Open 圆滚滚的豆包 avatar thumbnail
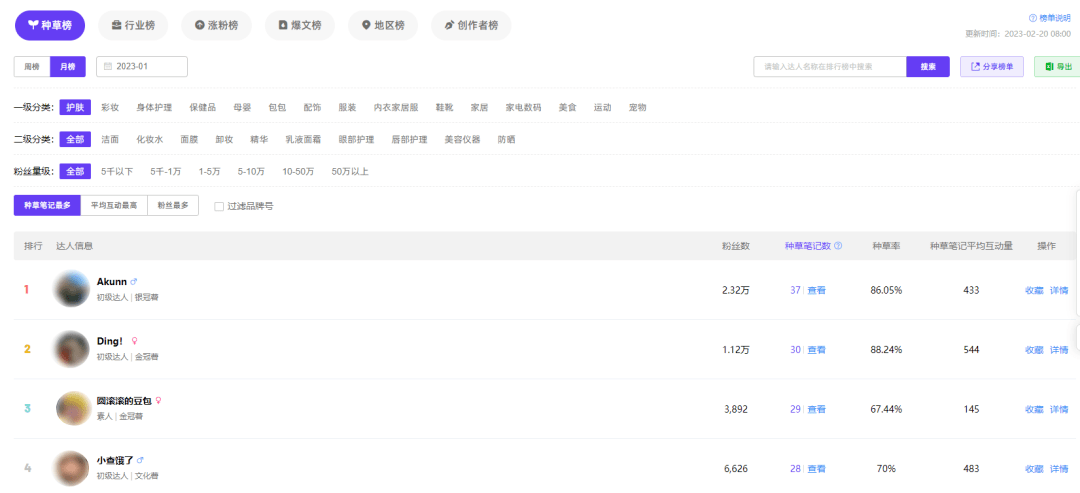This screenshot has height=493, width=1080. 74,408
